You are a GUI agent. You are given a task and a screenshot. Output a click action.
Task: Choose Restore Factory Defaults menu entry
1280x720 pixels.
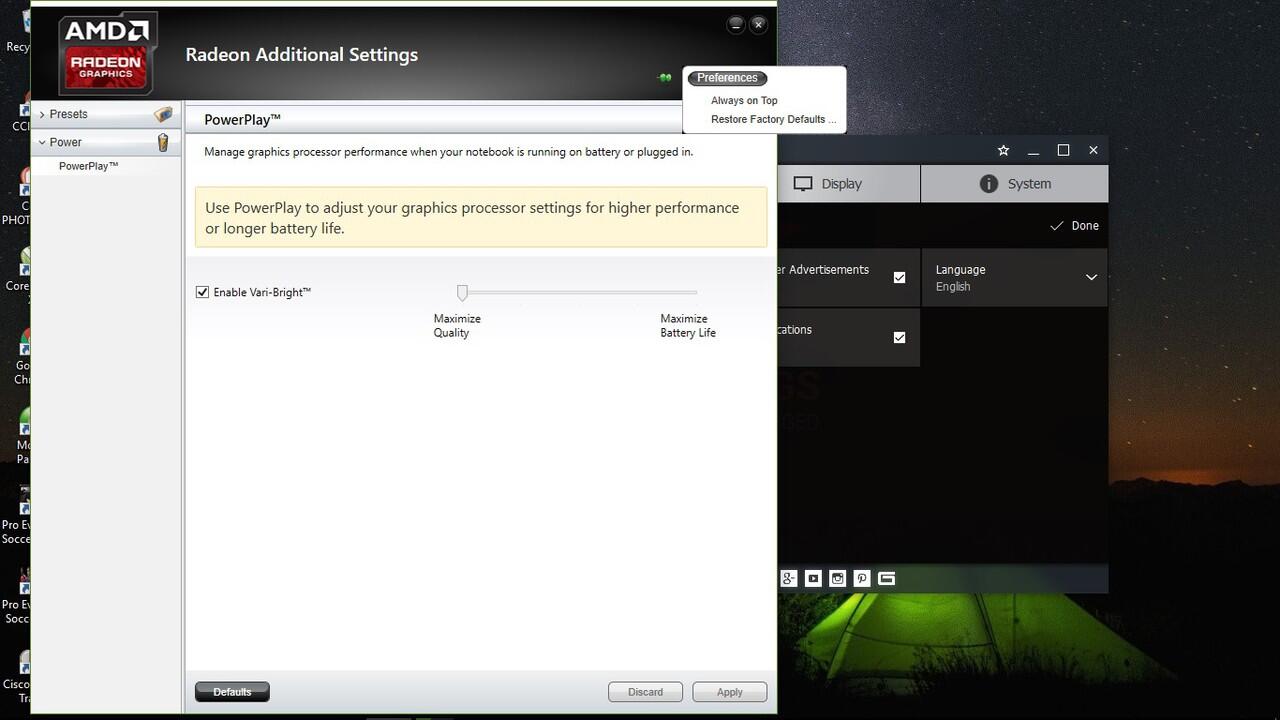click(772, 119)
